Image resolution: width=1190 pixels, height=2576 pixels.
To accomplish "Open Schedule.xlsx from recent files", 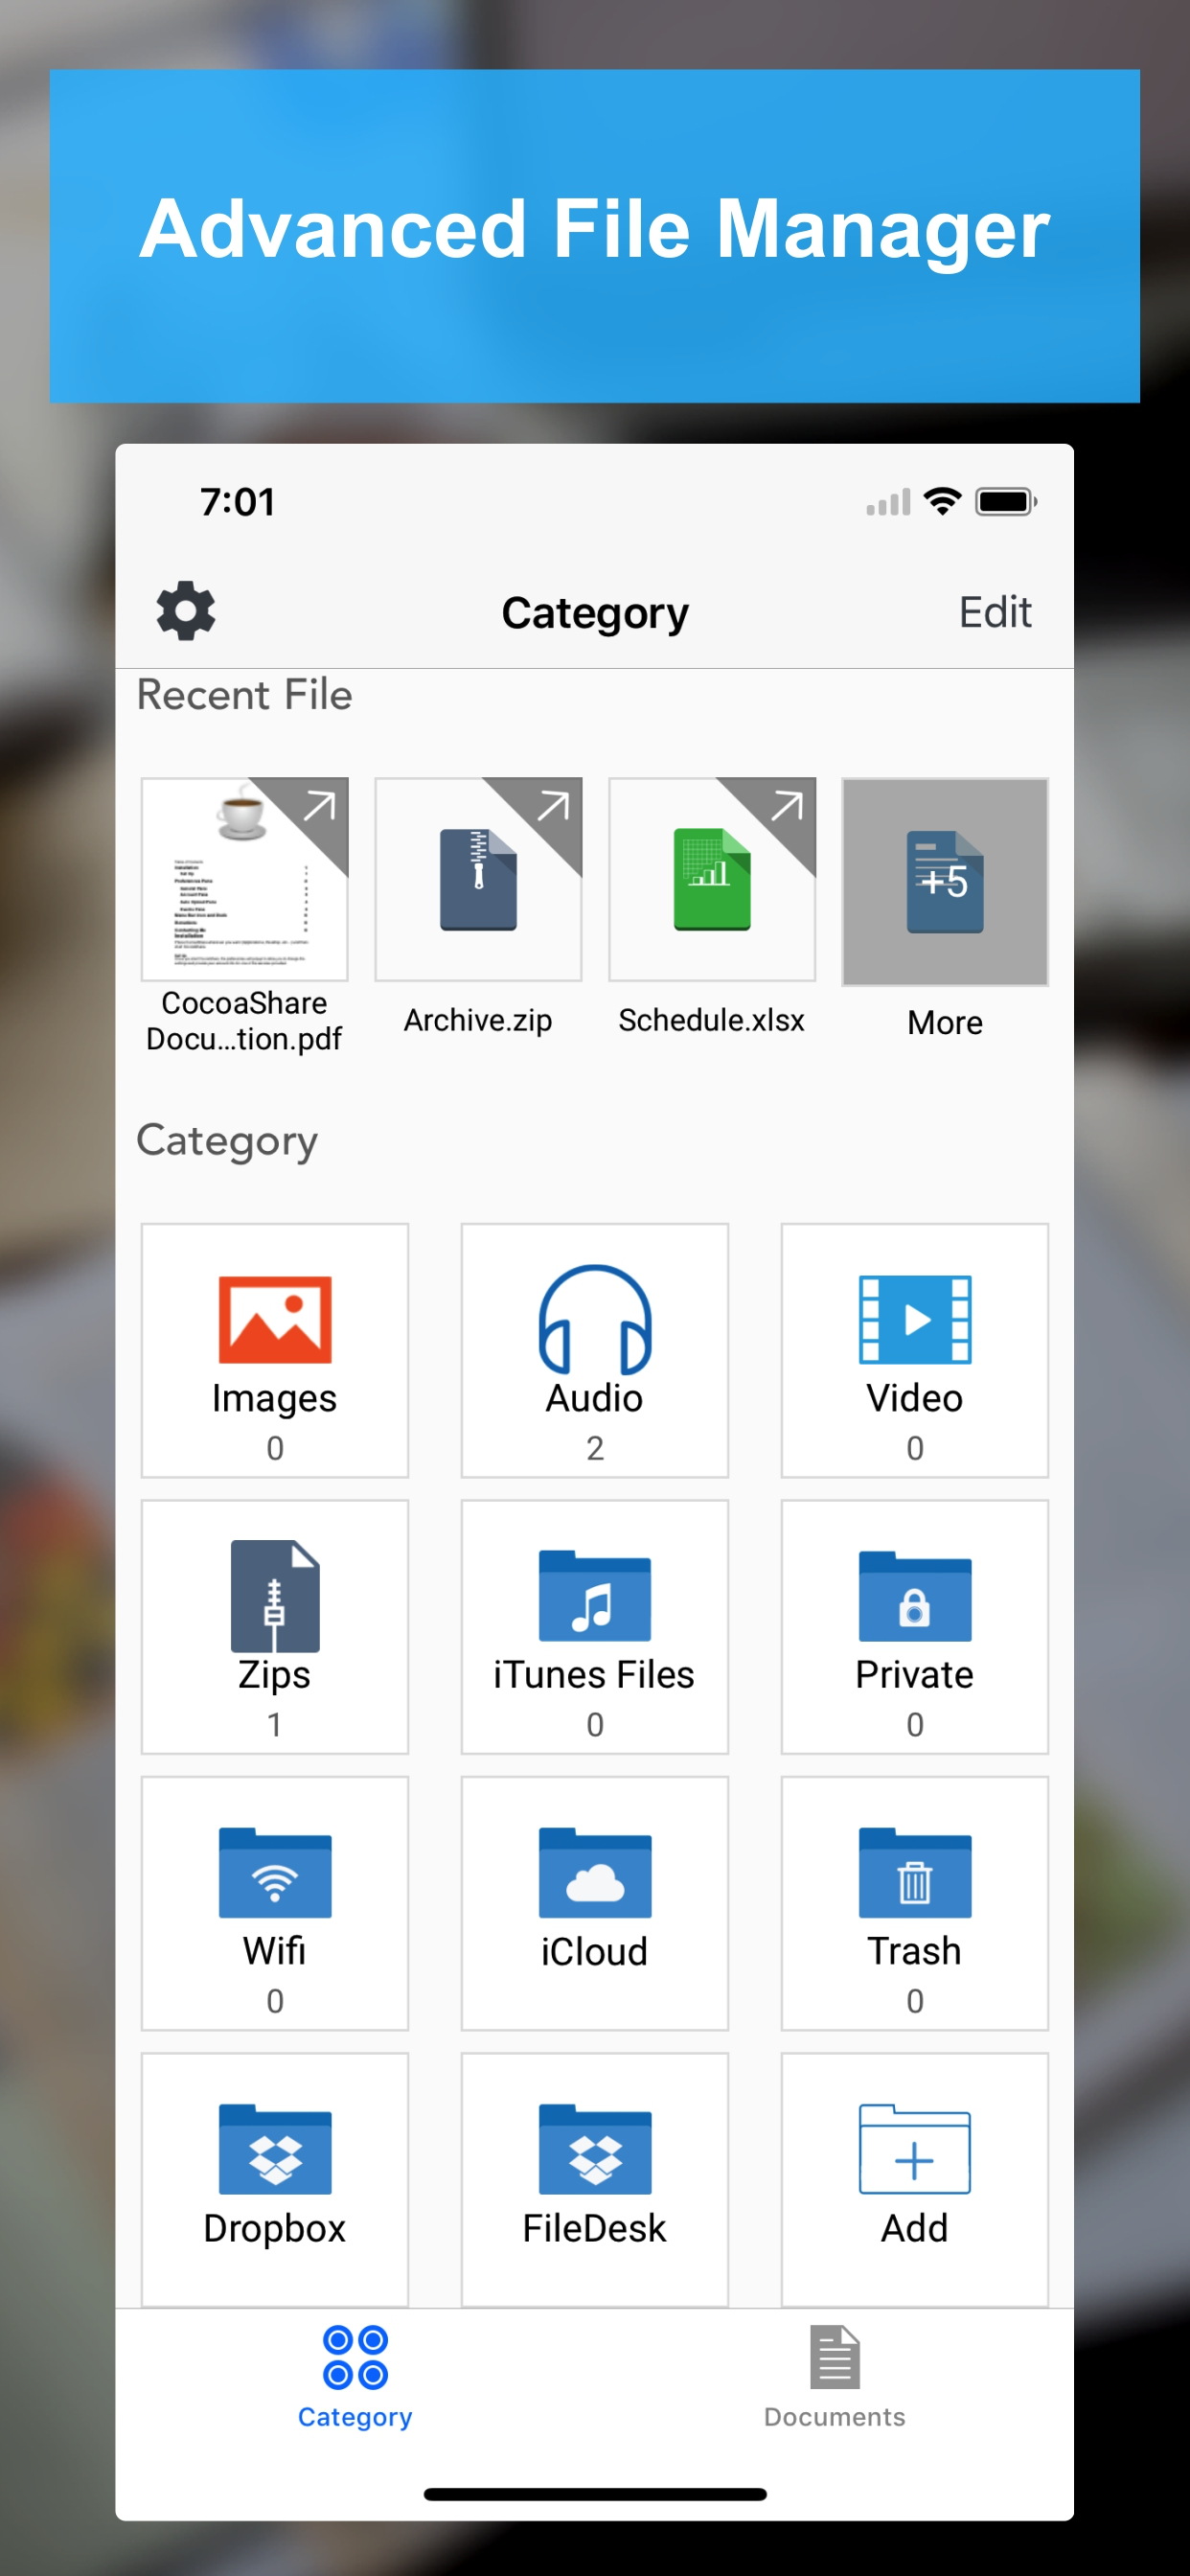I will 712,880.
